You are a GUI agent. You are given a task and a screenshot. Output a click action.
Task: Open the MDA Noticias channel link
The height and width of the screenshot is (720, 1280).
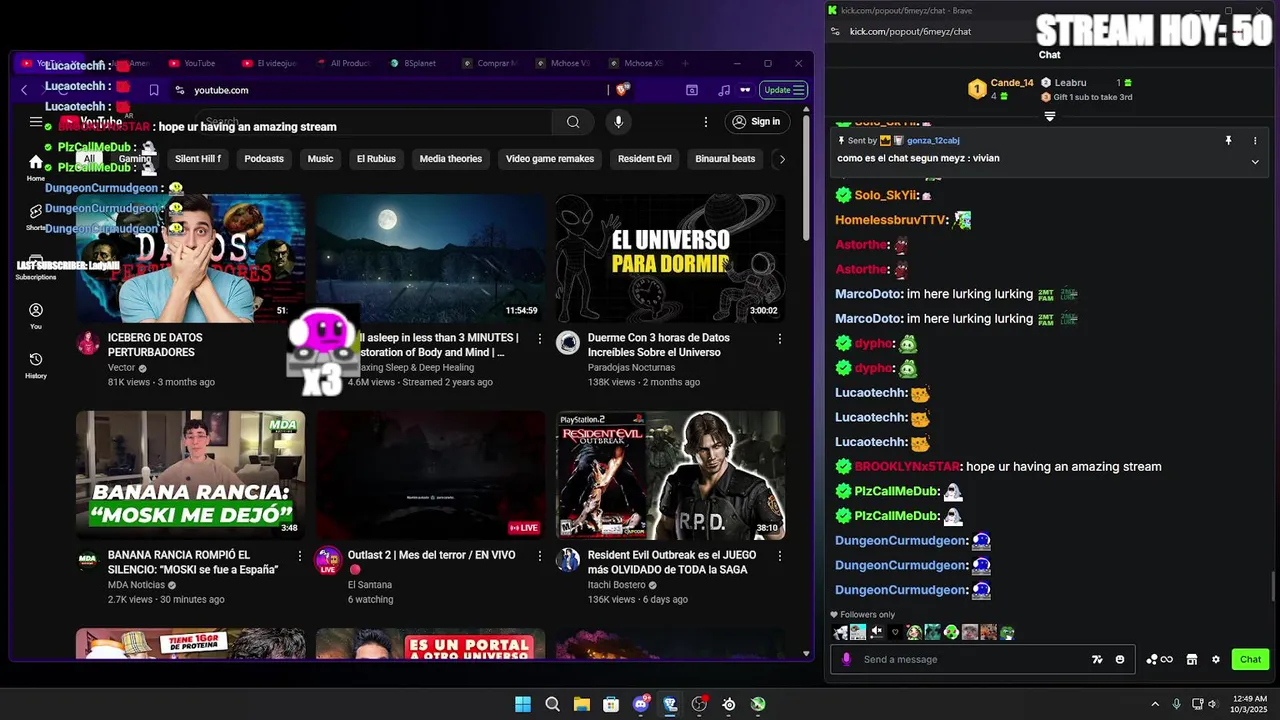point(136,585)
